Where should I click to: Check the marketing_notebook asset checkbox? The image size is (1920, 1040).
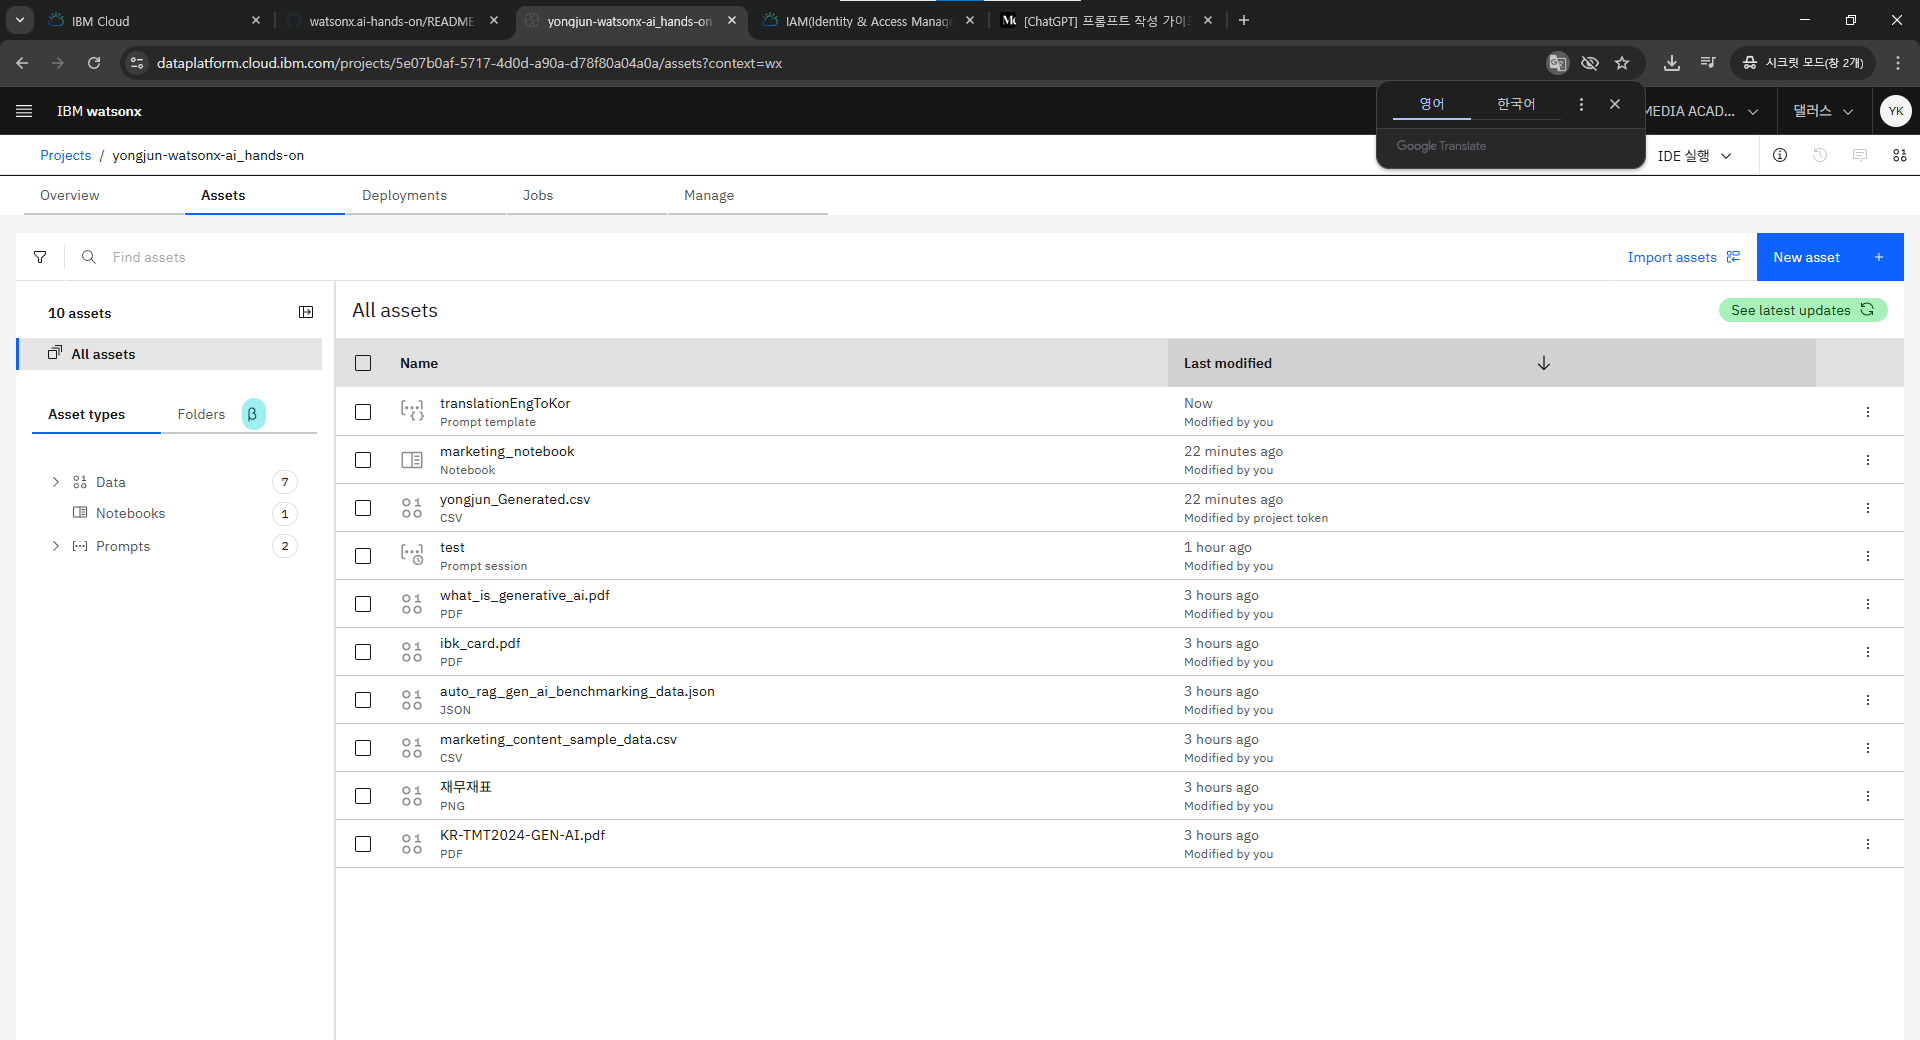click(363, 460)
